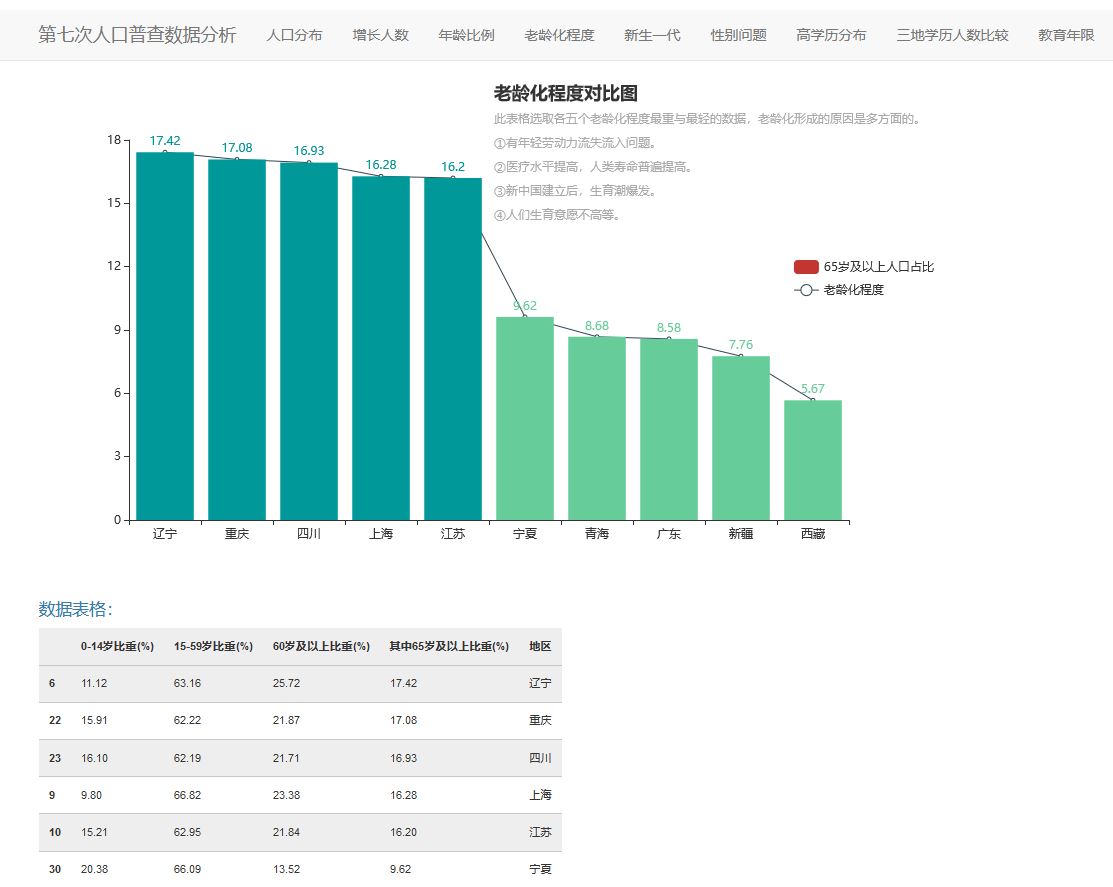Click the 老龄化程度 legend label text
This screenshot has width=1113, height=887.
coord(853,290)
